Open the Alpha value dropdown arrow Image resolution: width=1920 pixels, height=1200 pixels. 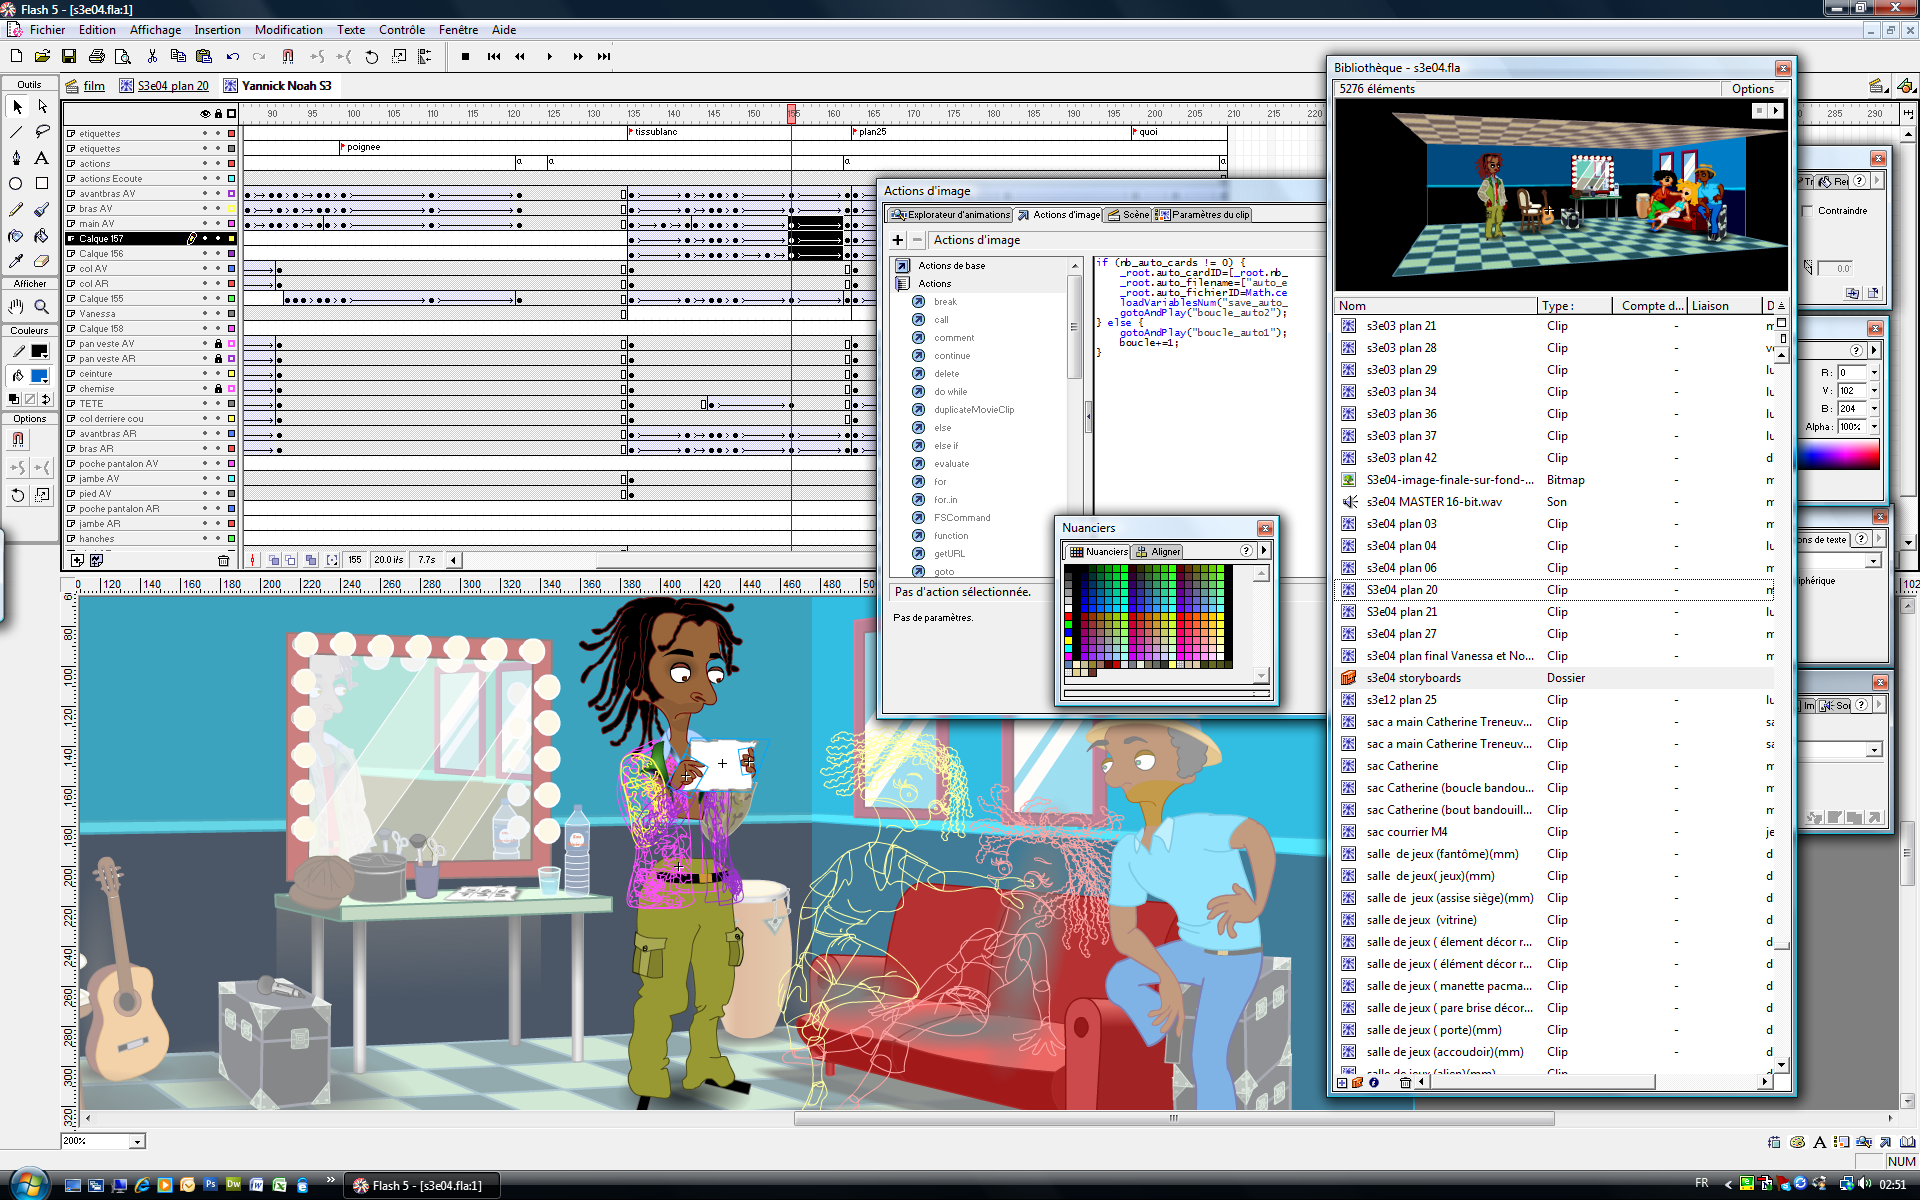point(1874,427)
